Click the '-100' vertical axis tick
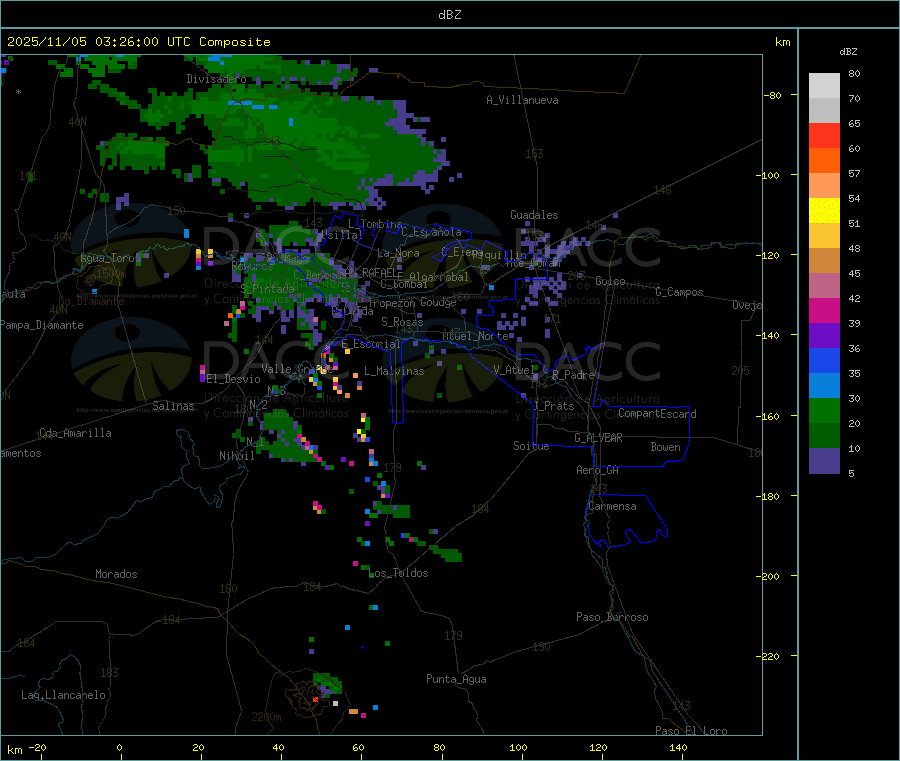 pos(767,175)
